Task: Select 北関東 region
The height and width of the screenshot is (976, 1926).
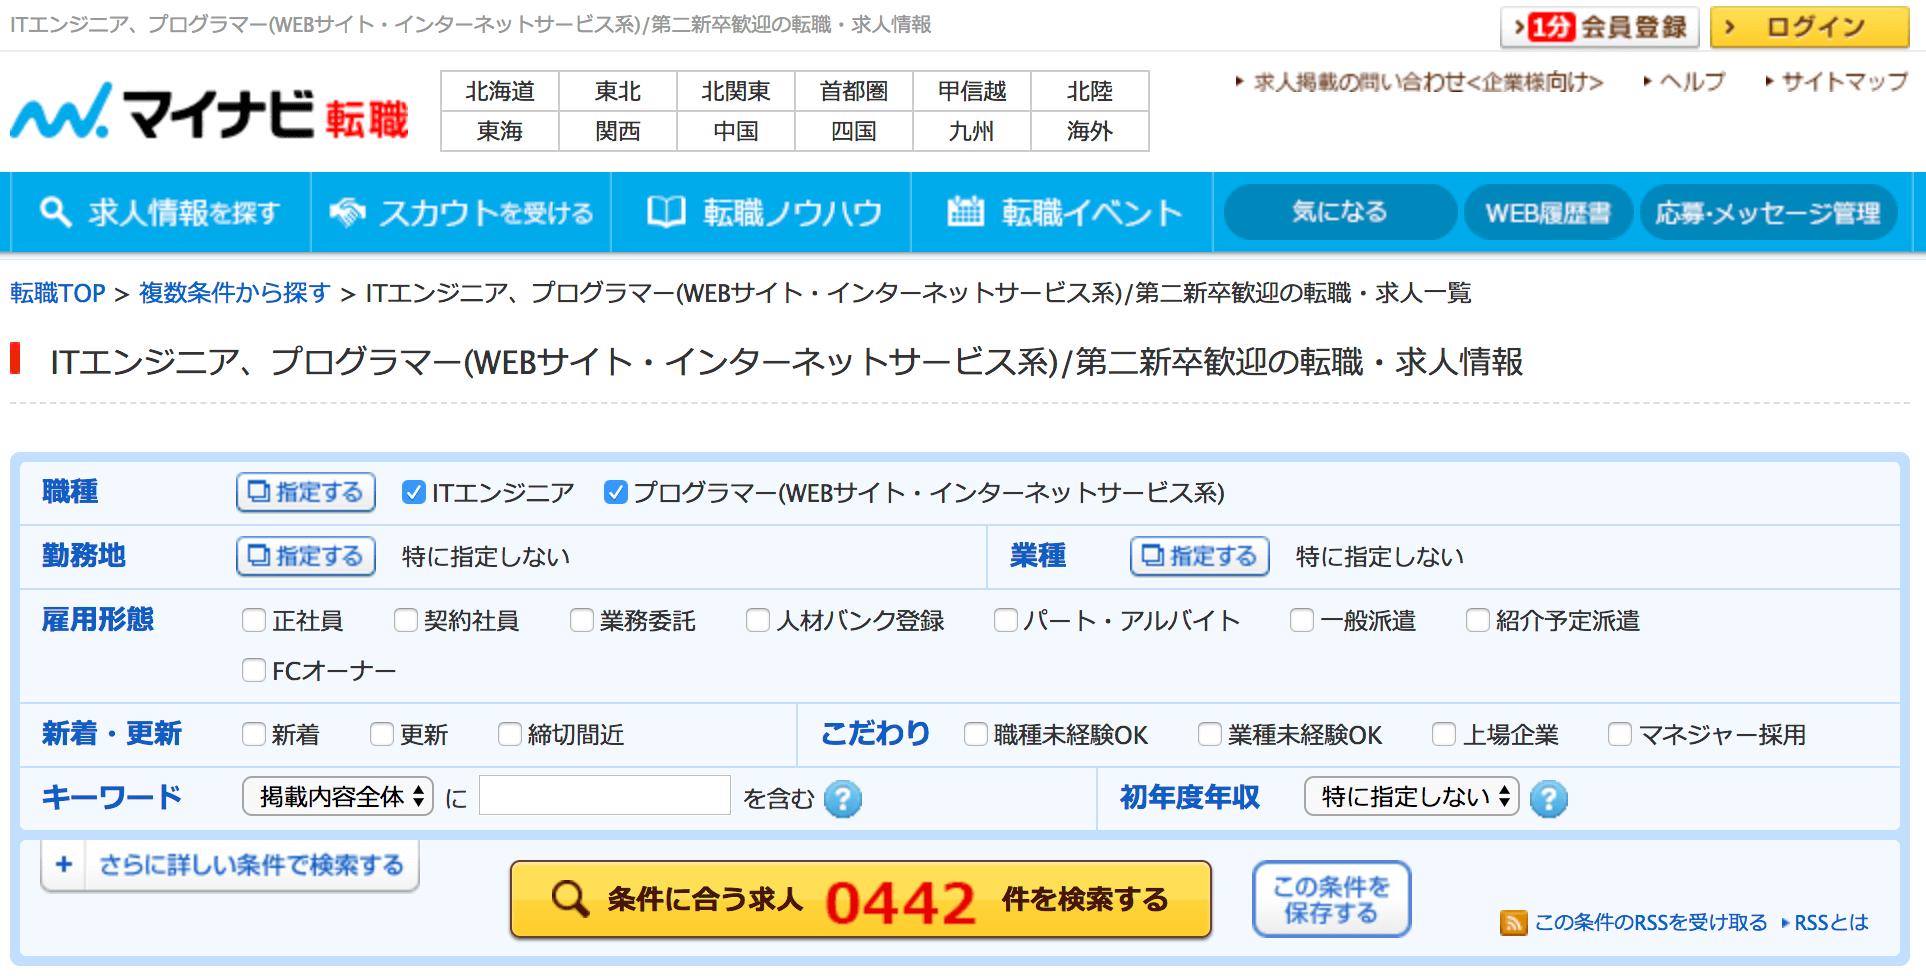Action: pyautogui.click(x=736, y=91)
